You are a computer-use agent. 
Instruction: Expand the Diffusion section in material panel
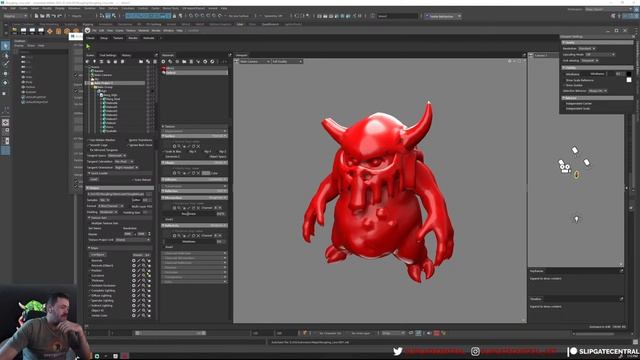[x=195, y=180]
